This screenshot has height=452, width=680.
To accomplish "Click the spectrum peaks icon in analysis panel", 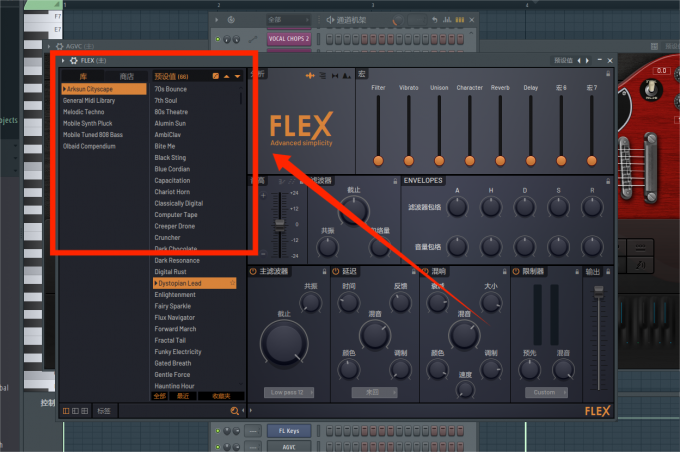I will (347, 76).
